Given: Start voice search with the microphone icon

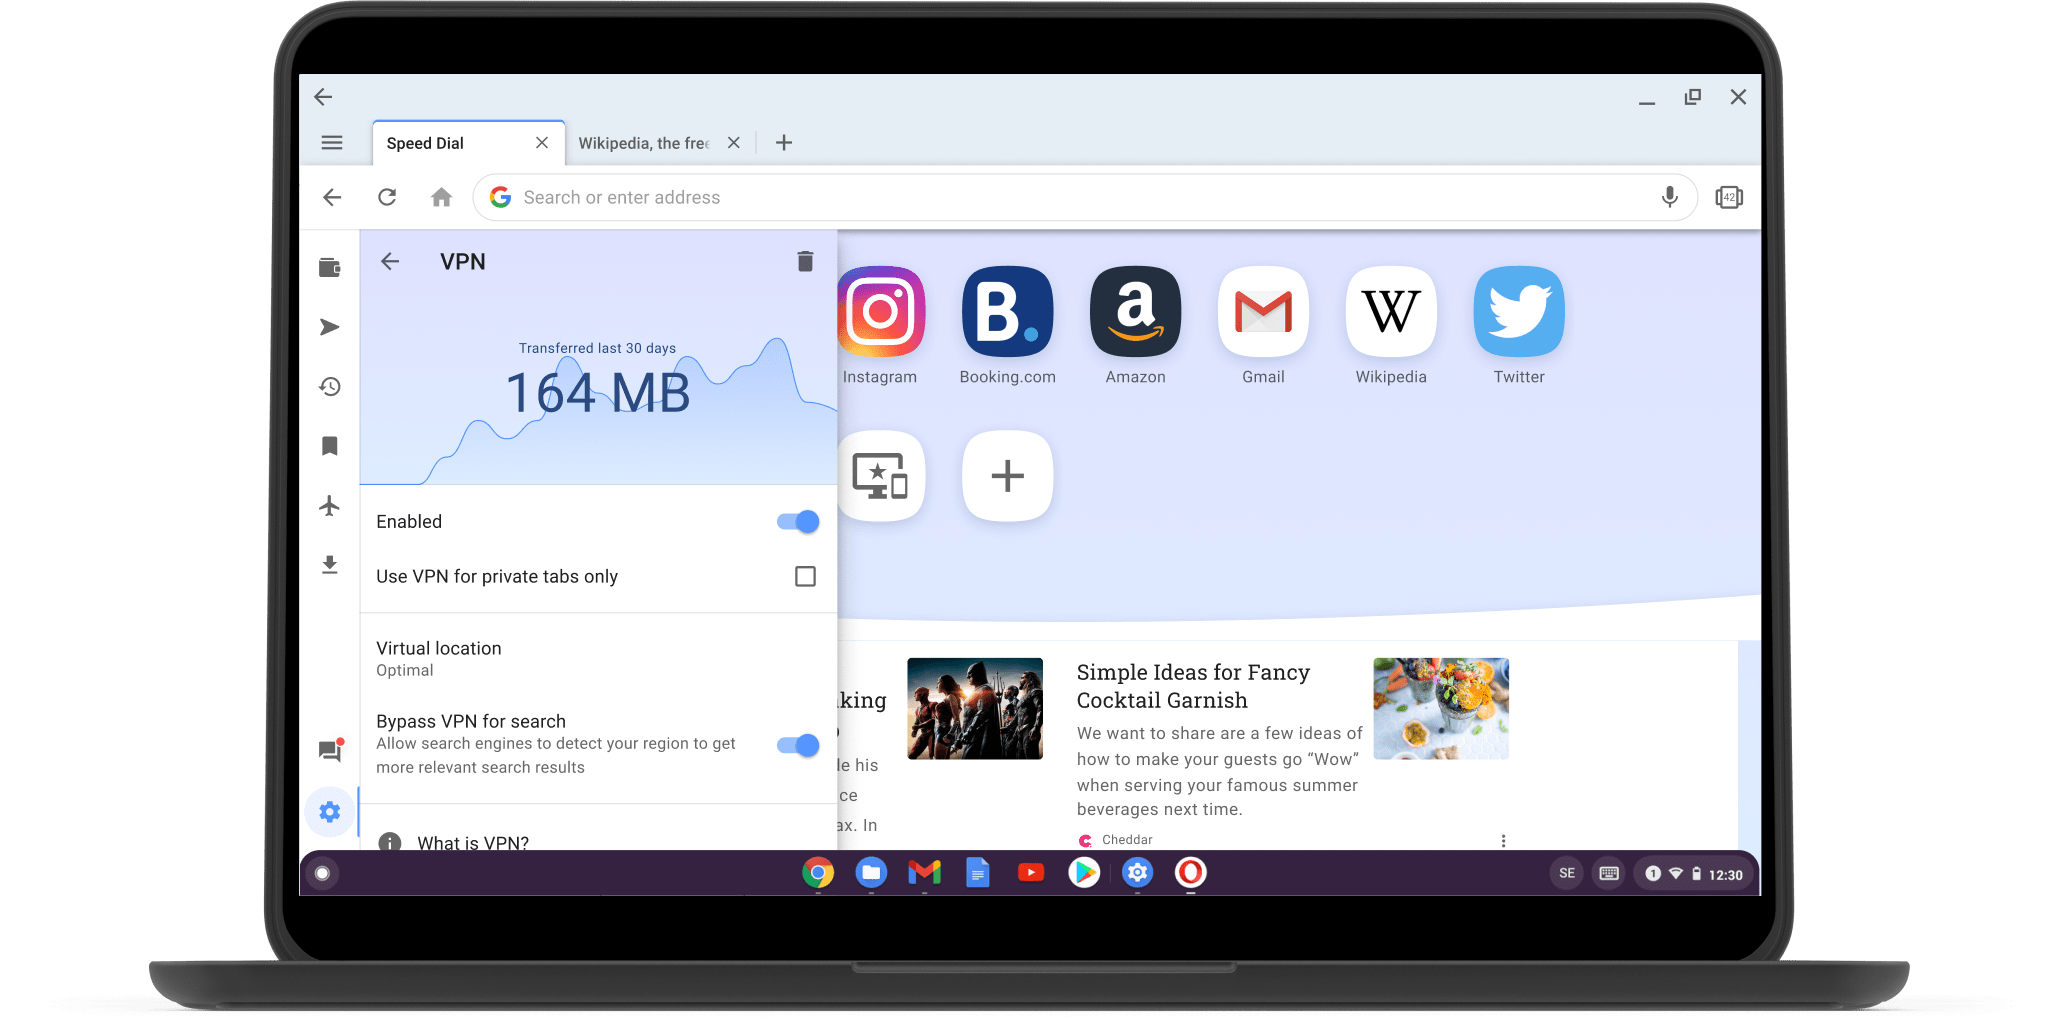Looking at the screenshot, I should click(1669, 197).
